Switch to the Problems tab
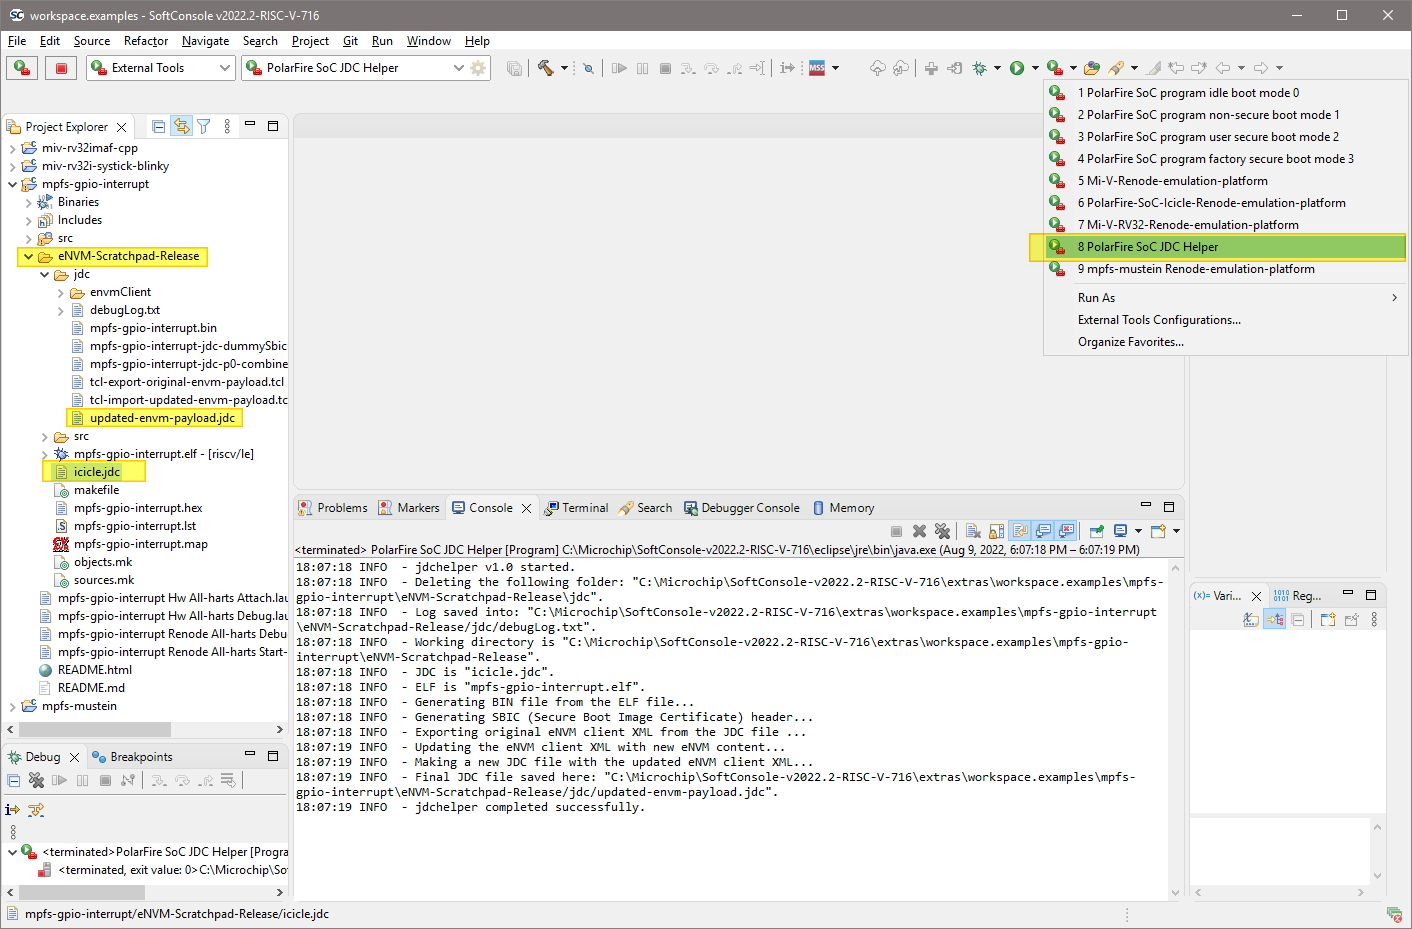 pos(333,508)
